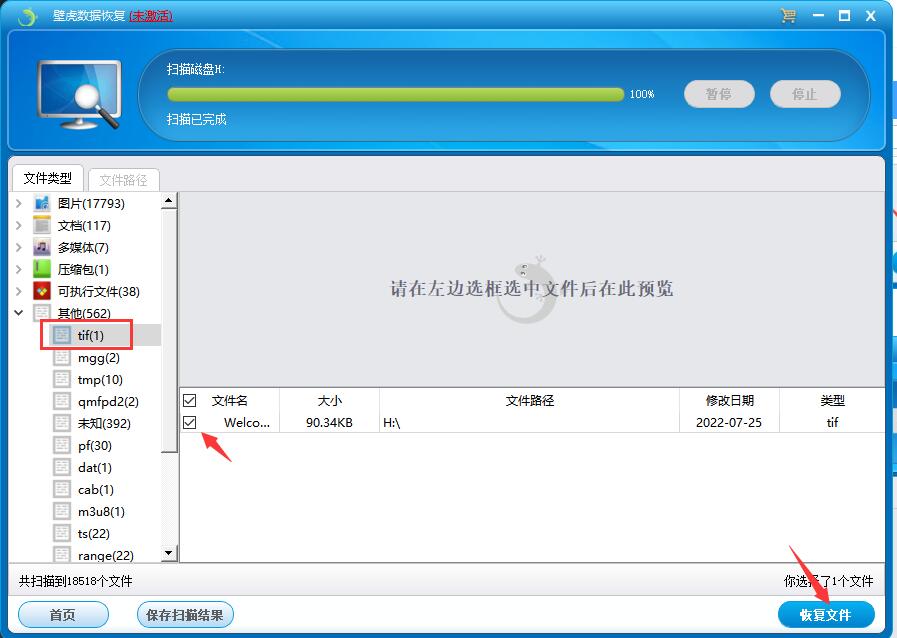This screenshot has height=638, width=897.
Task: Click the 压缩包 archive category icon
Action: pos(42,269)
